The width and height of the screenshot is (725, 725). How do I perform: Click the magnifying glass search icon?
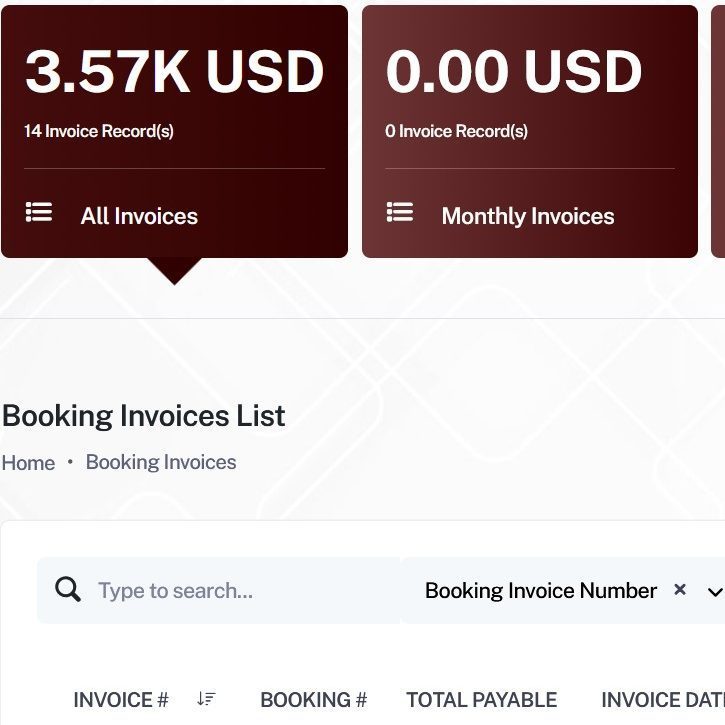click(68, 590)
